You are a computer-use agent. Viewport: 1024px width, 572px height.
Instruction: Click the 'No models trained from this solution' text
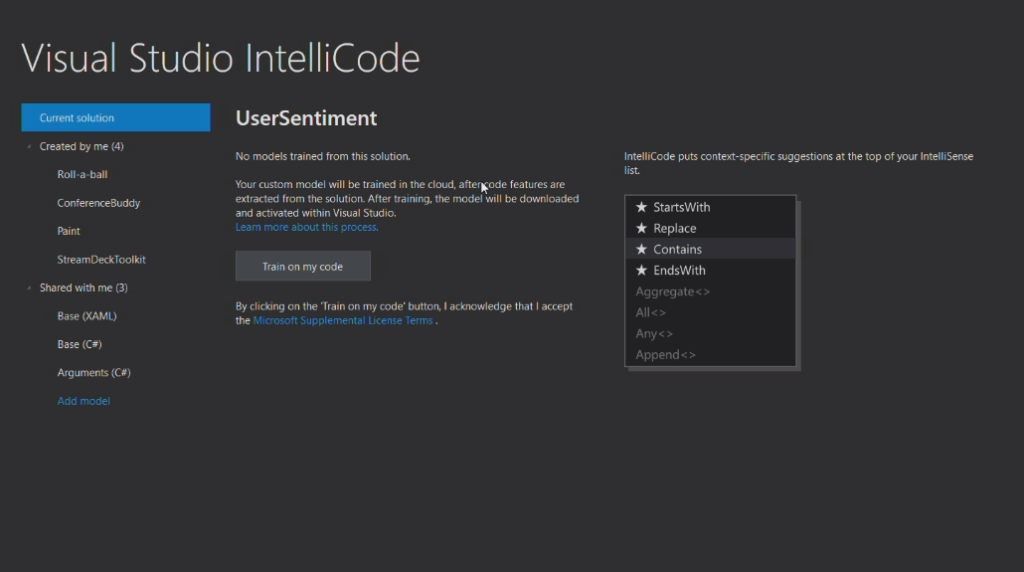click(323, 156)
